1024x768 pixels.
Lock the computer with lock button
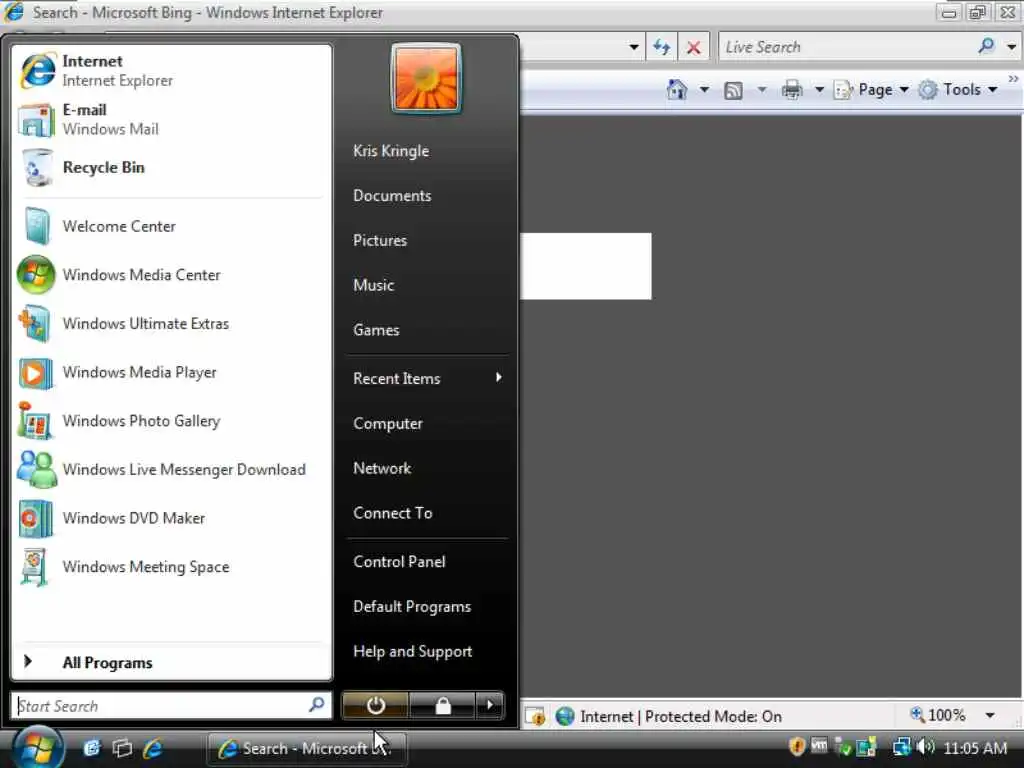coord(443,705)
